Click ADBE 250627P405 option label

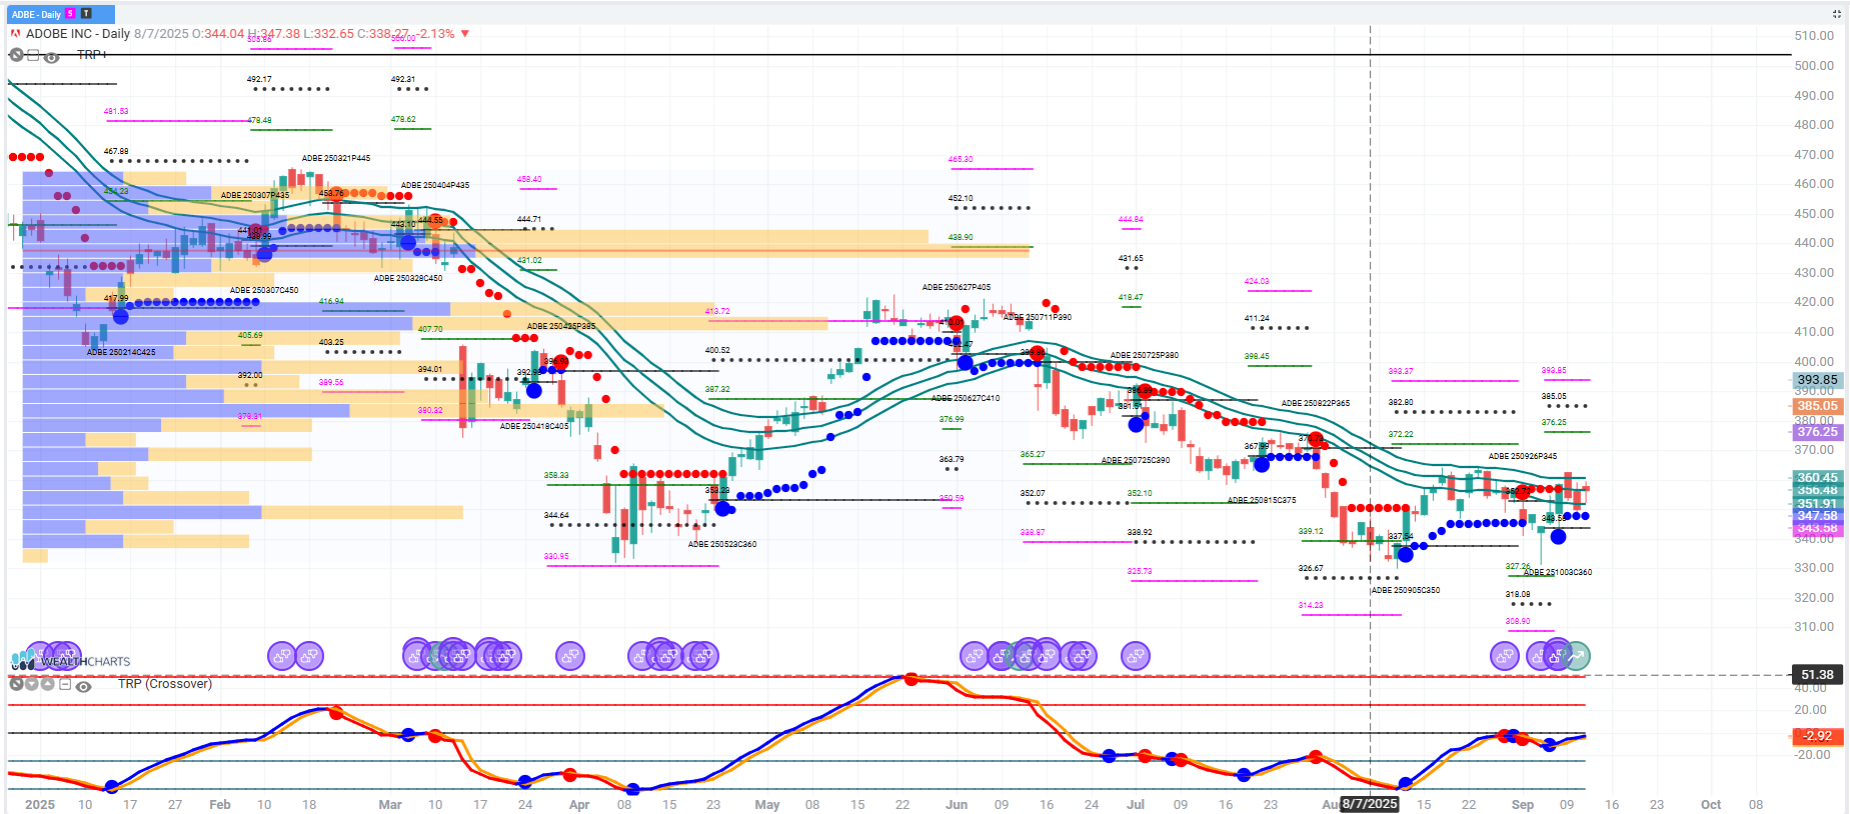(956, 287)
